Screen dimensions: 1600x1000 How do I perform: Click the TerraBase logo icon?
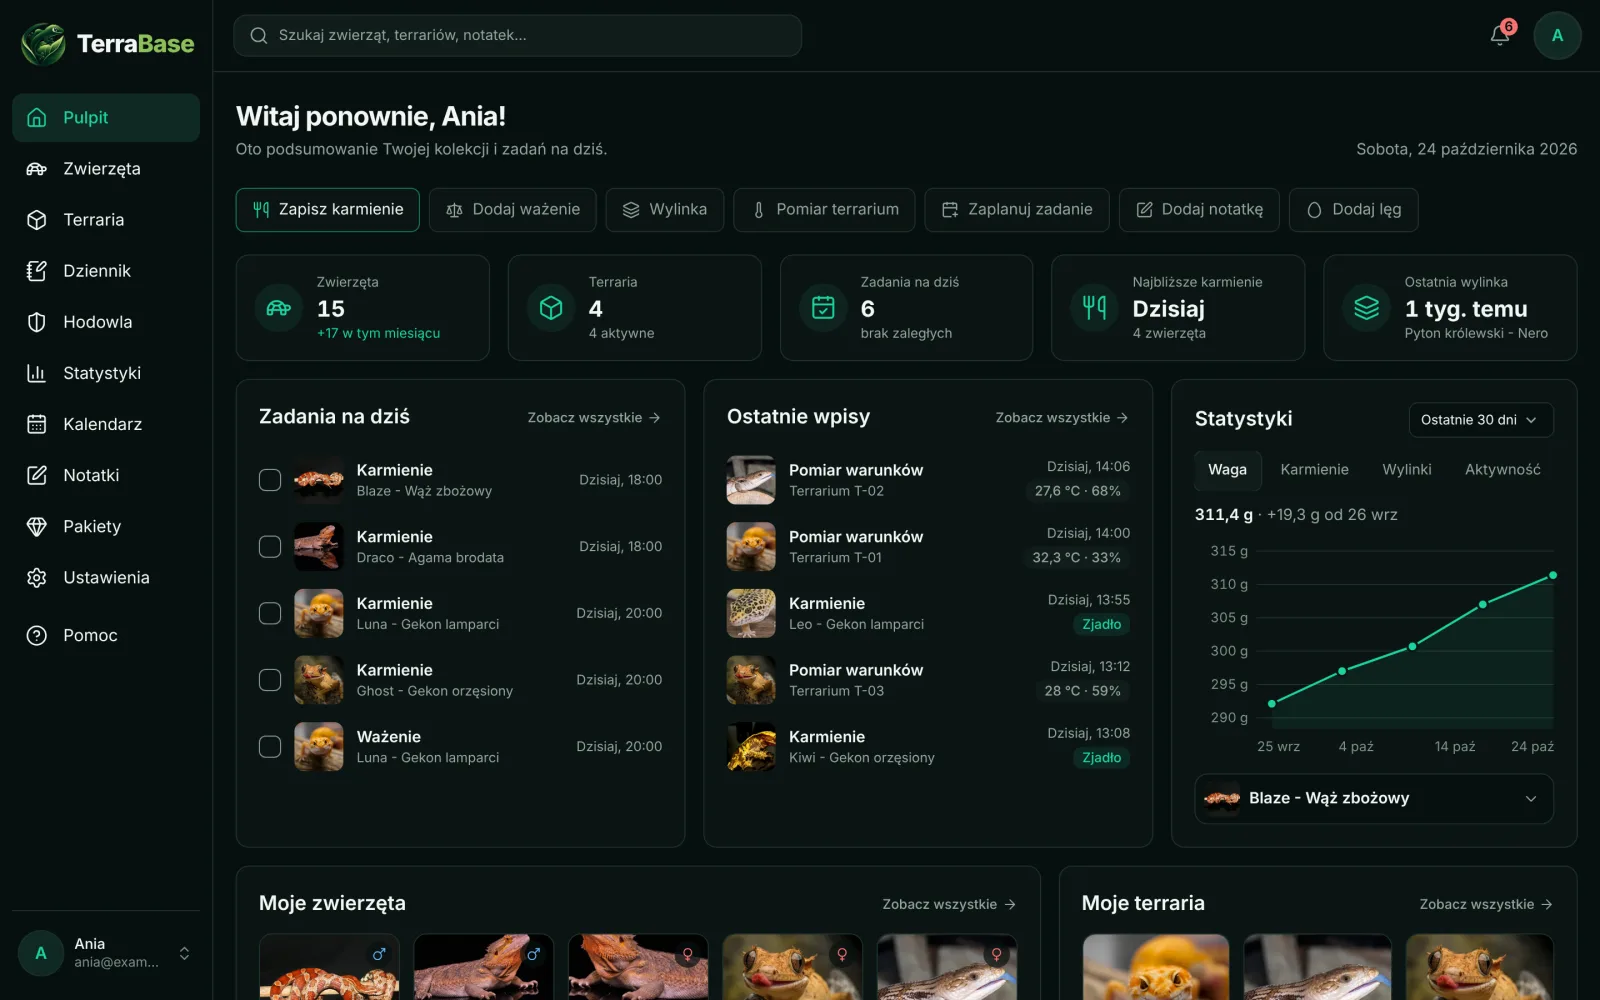pos(43,44)
